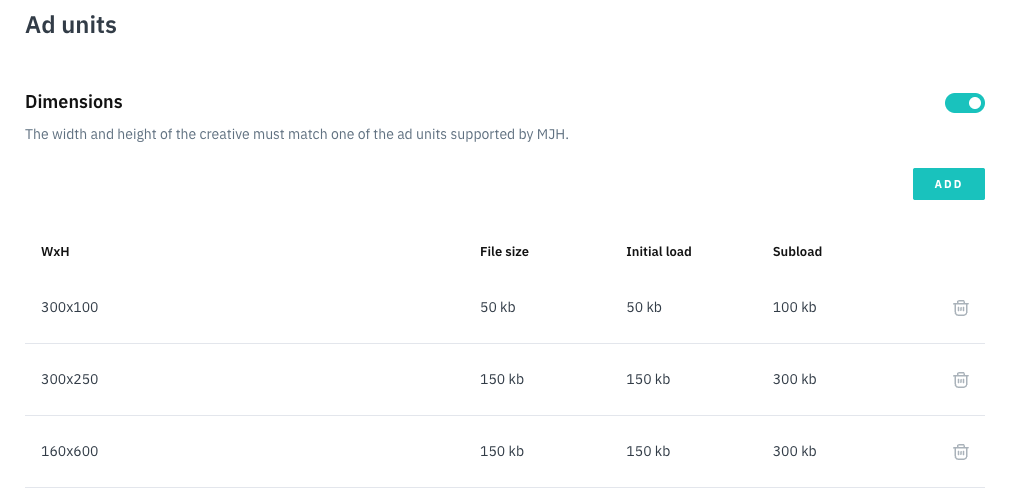Click the trash icon for 160x600

960,452
